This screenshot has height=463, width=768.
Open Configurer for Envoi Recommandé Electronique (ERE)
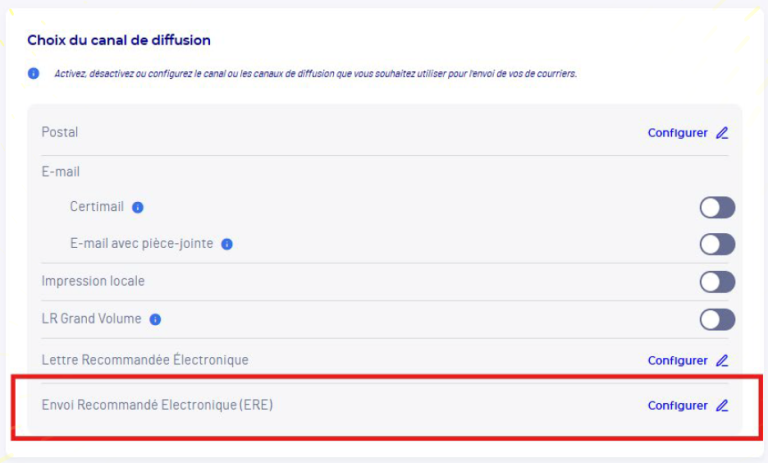pos(677,406)
